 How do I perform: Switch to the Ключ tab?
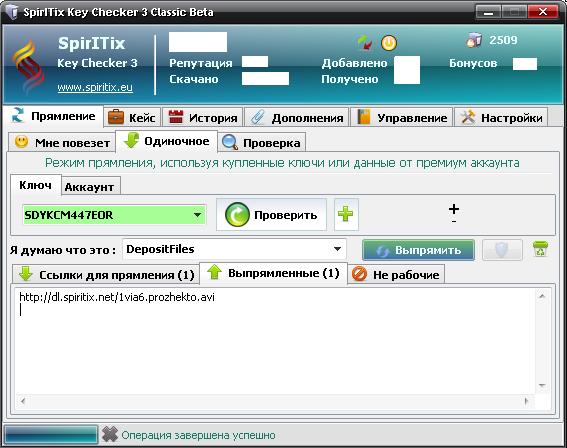click(x=35, y=185)
